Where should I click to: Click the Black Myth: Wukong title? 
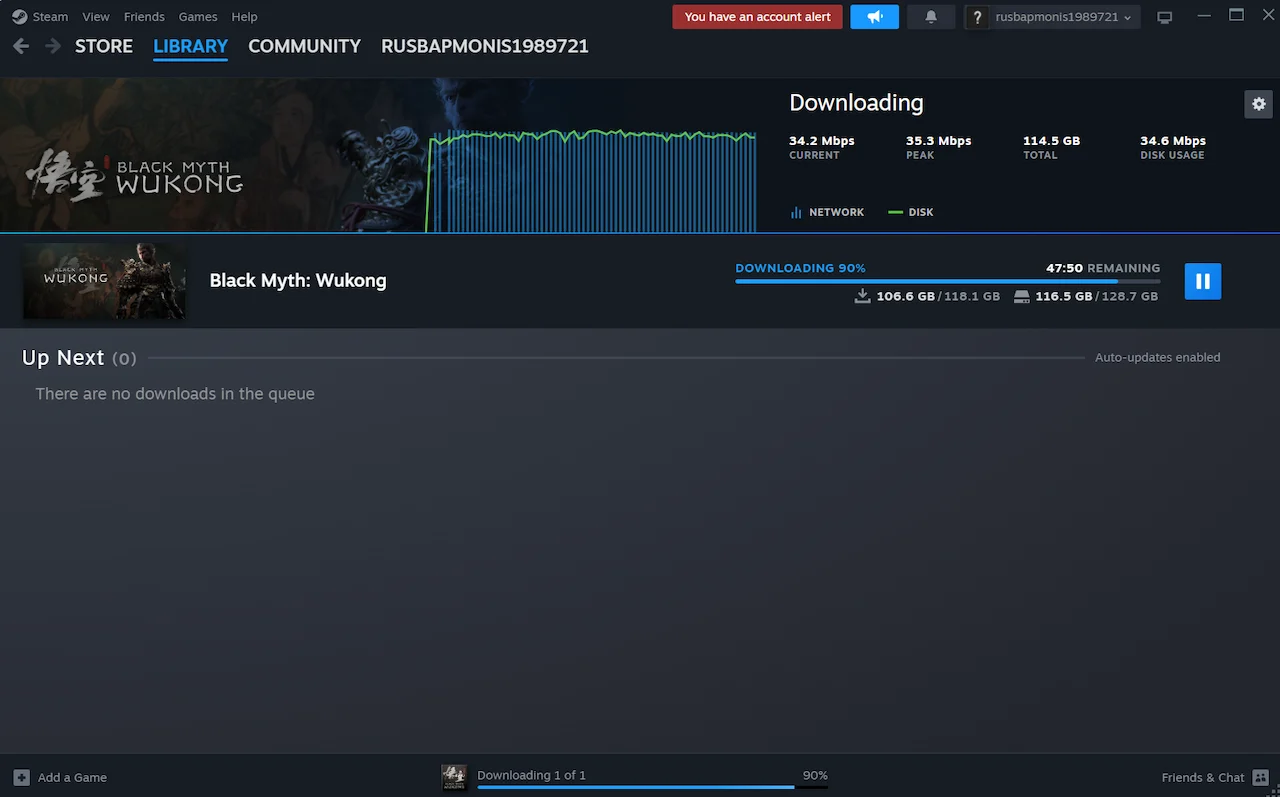point(298,281)
